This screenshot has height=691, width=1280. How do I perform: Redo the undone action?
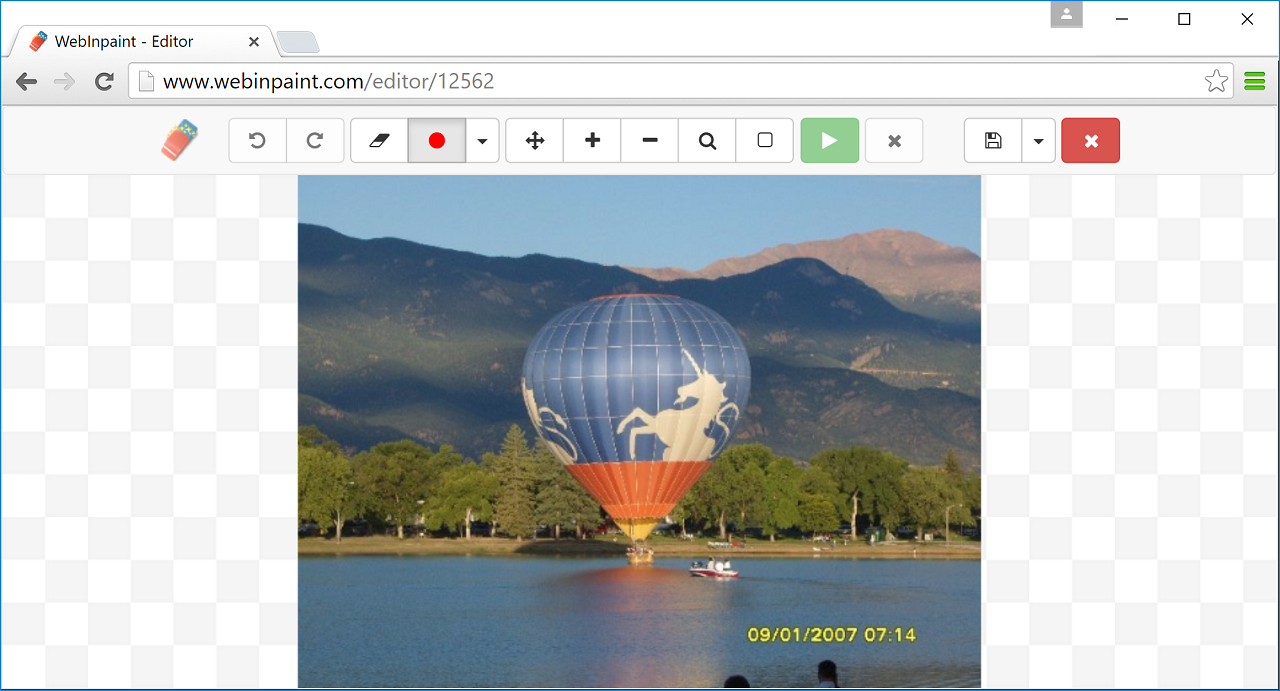(315, 140)
